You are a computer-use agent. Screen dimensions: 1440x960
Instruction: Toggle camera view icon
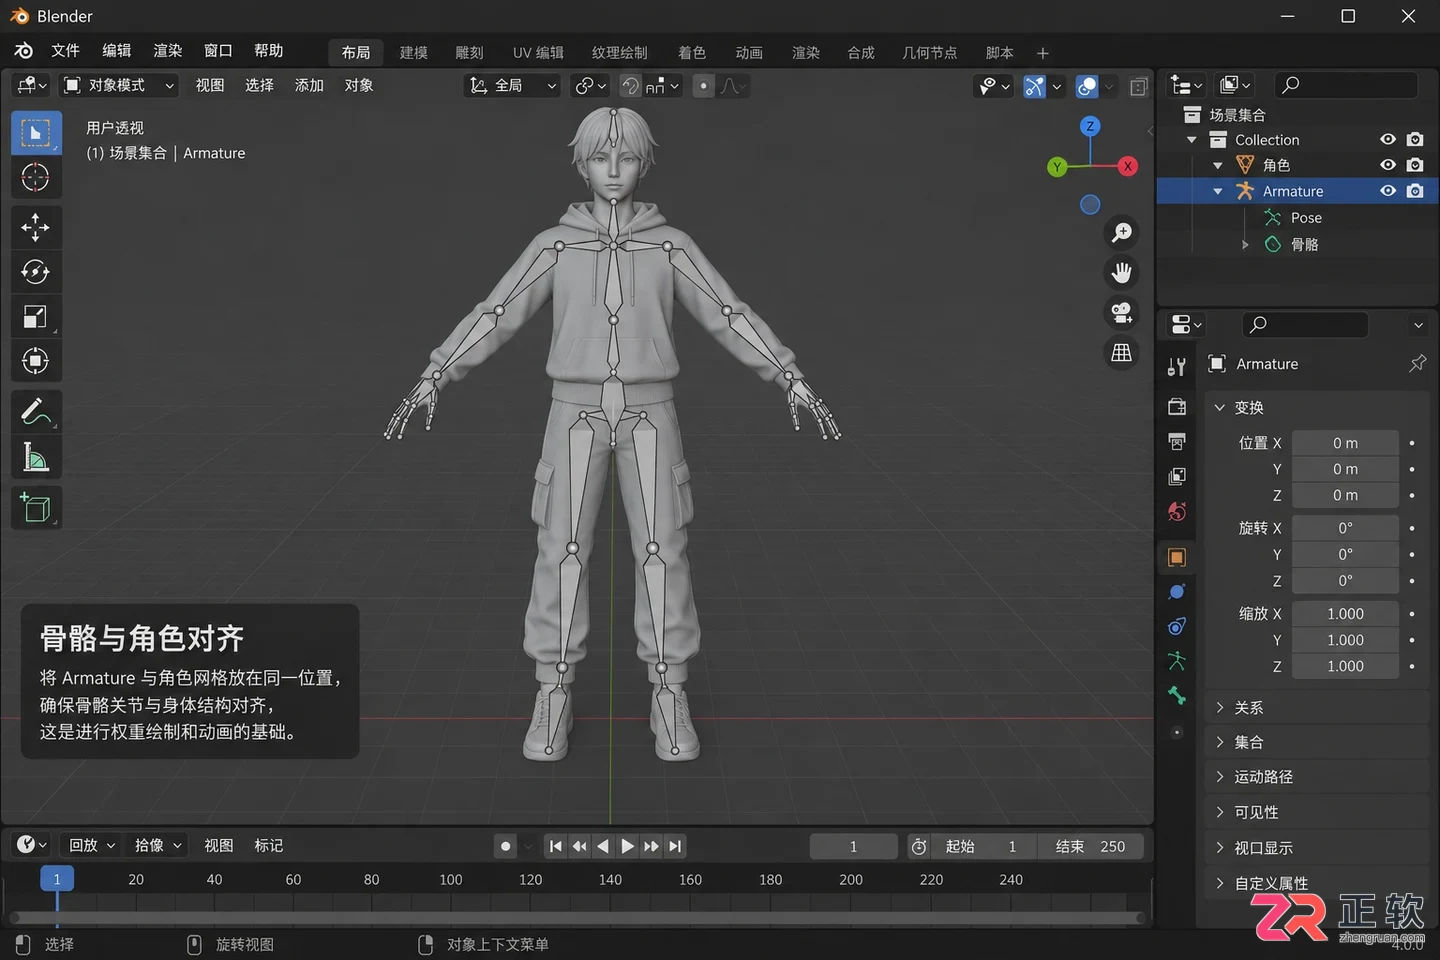pyautogui.click(x=1122, y=313)
